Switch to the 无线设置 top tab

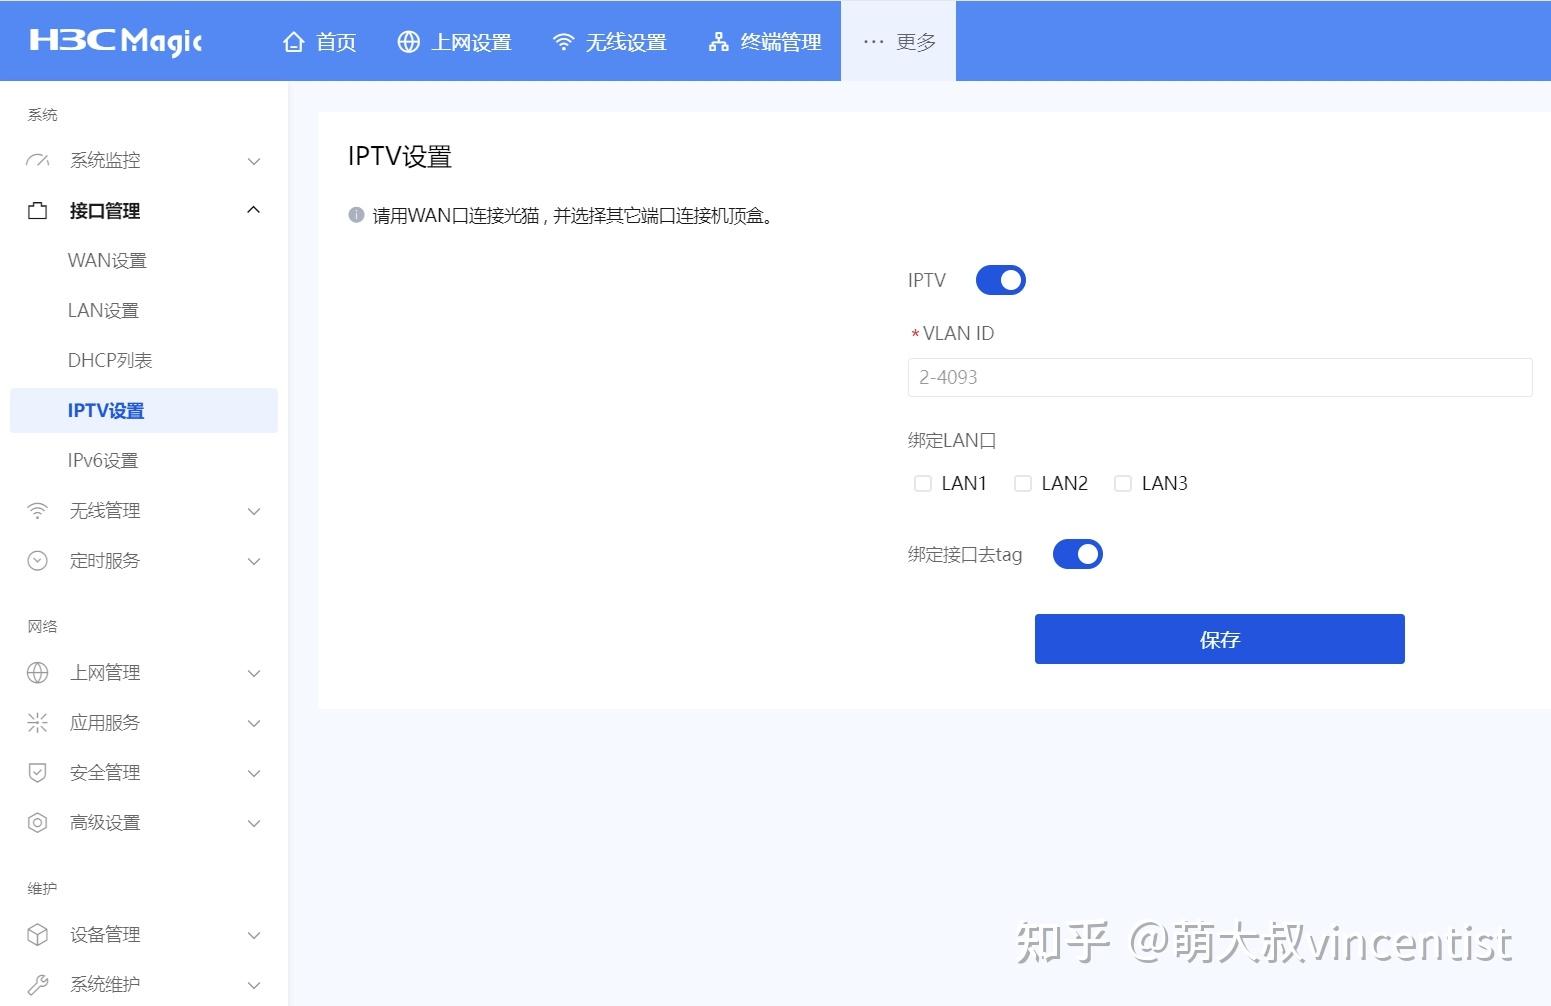click(x=610, y=41)
